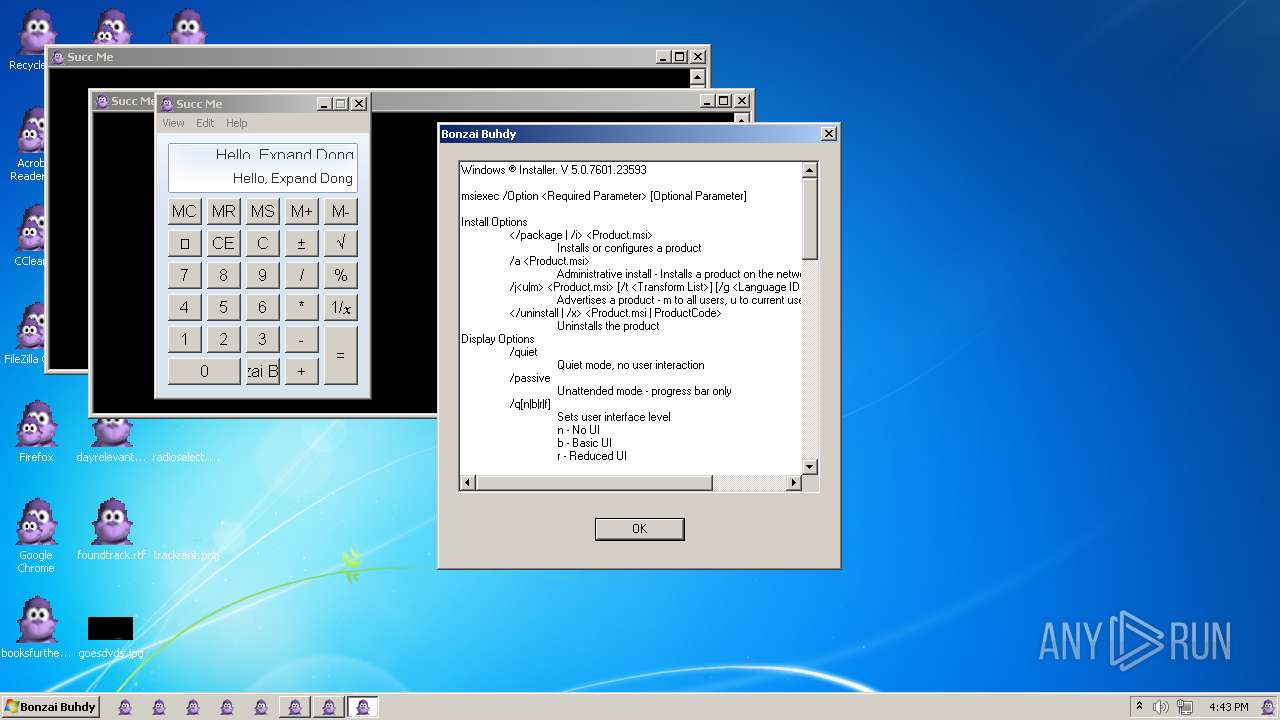Click the '/quiet' option text in dialog
Screen dimensions: 1280x720
pos(523,352)
